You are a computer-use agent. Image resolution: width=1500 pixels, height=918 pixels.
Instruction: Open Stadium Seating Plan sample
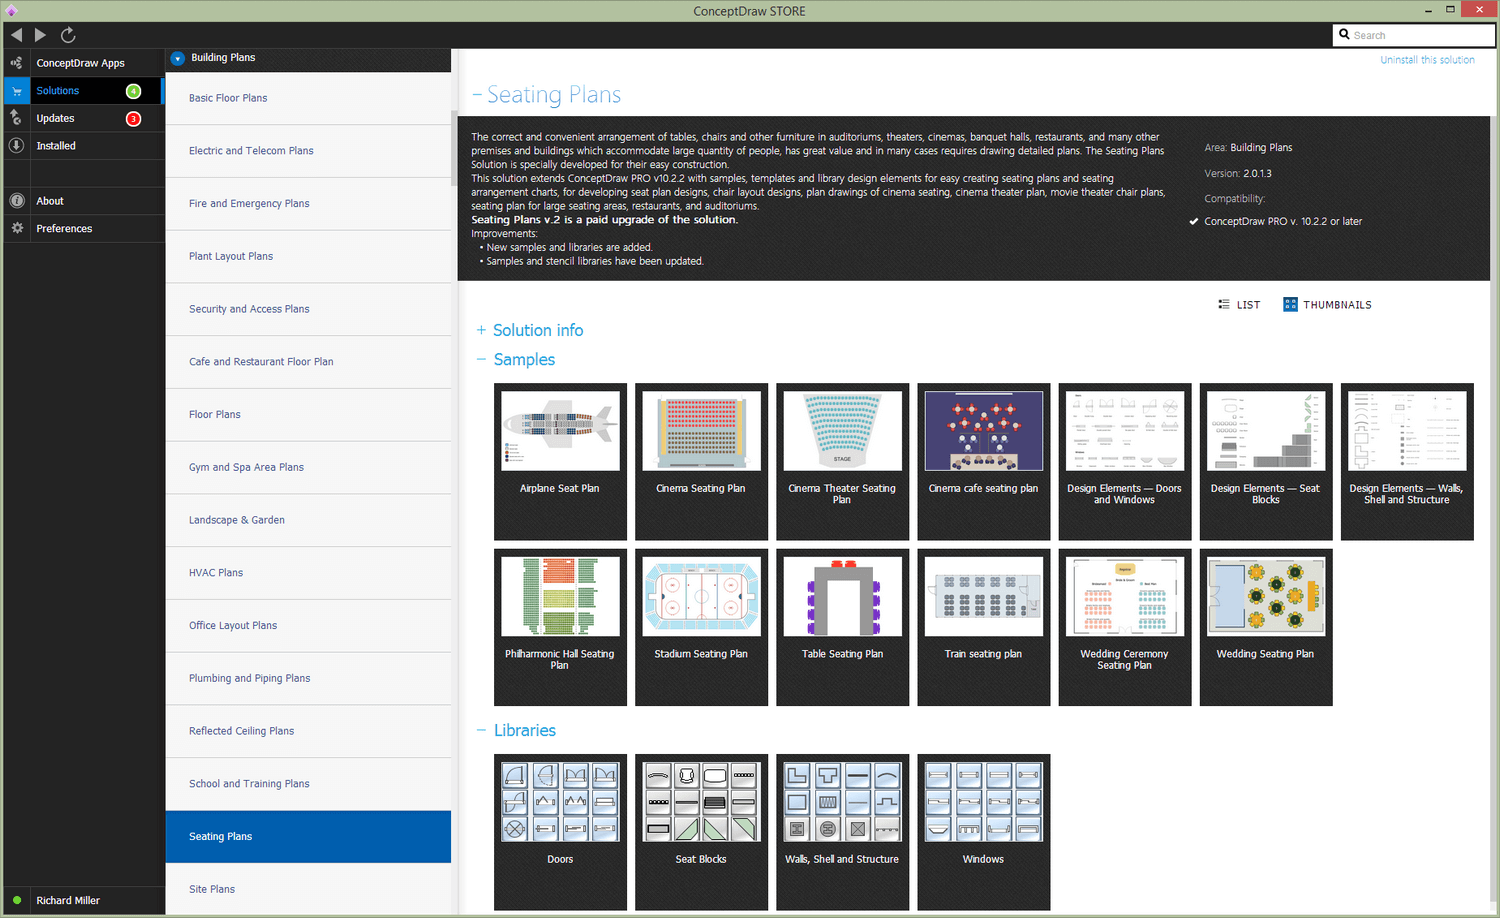701,627
